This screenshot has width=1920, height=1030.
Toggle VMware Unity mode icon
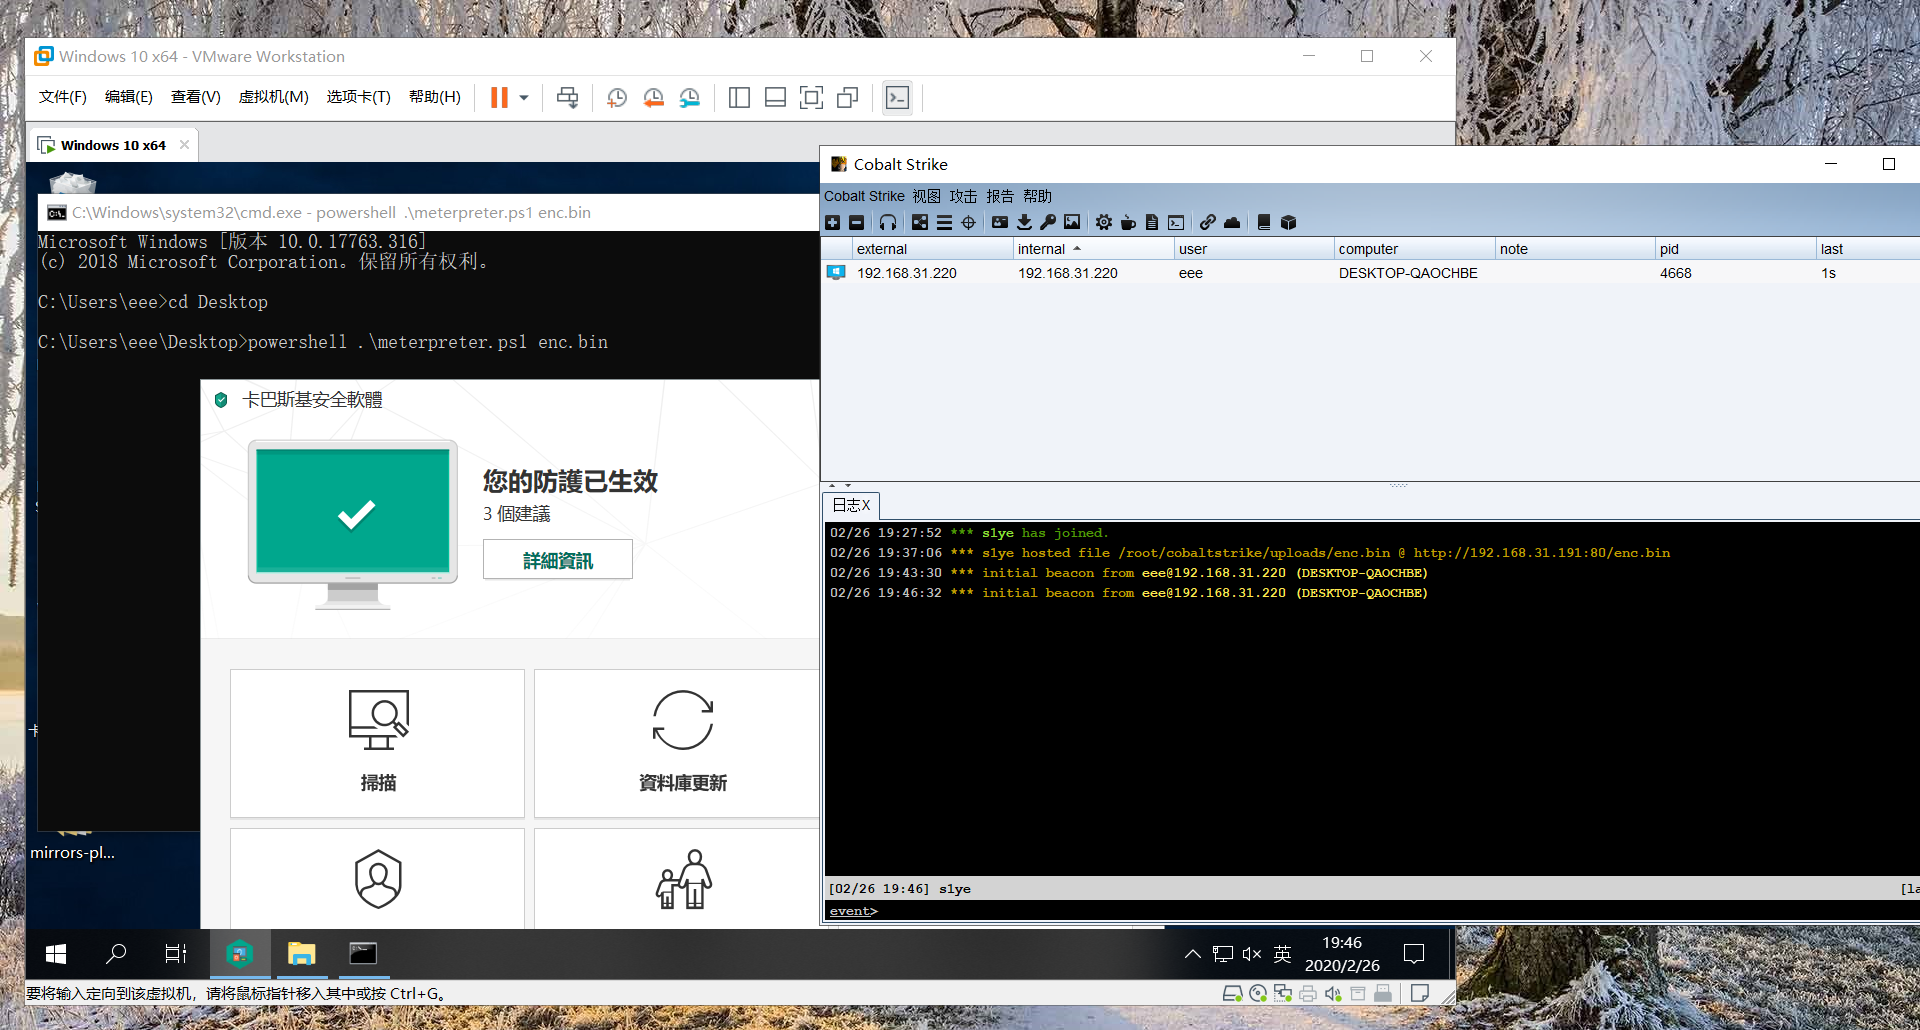[x=847, y=97]
